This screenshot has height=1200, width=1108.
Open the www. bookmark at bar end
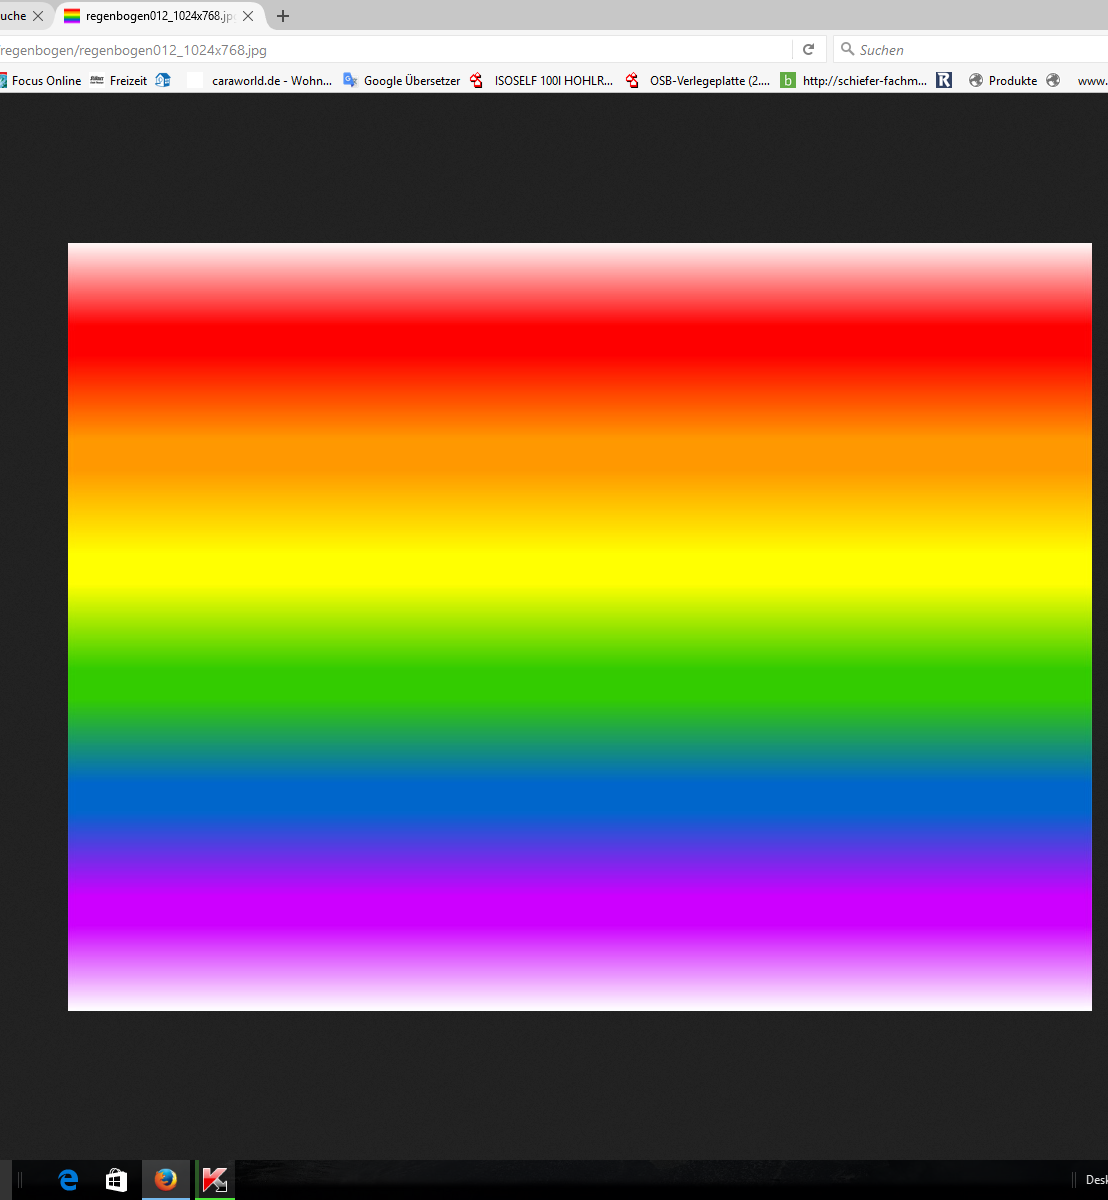pyautogui.click(x=1077, y=81)
